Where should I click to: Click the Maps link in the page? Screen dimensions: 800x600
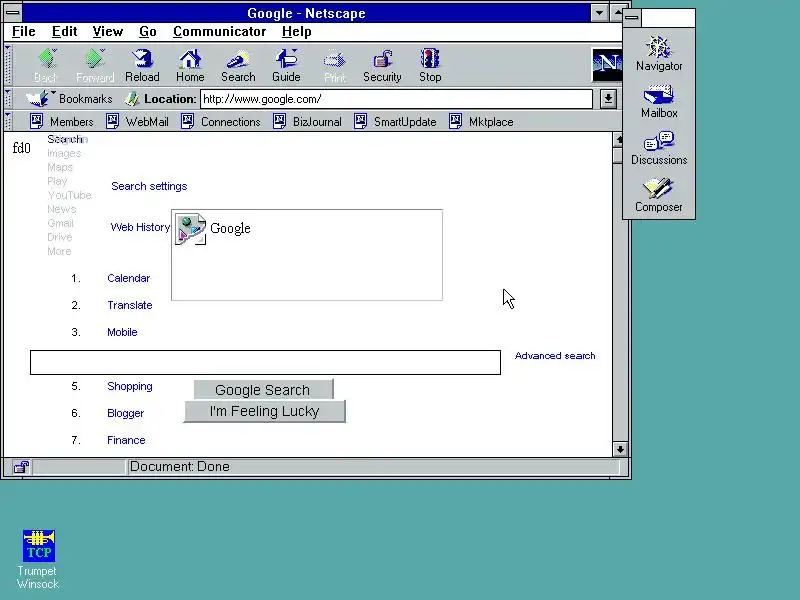click(60, 167)
